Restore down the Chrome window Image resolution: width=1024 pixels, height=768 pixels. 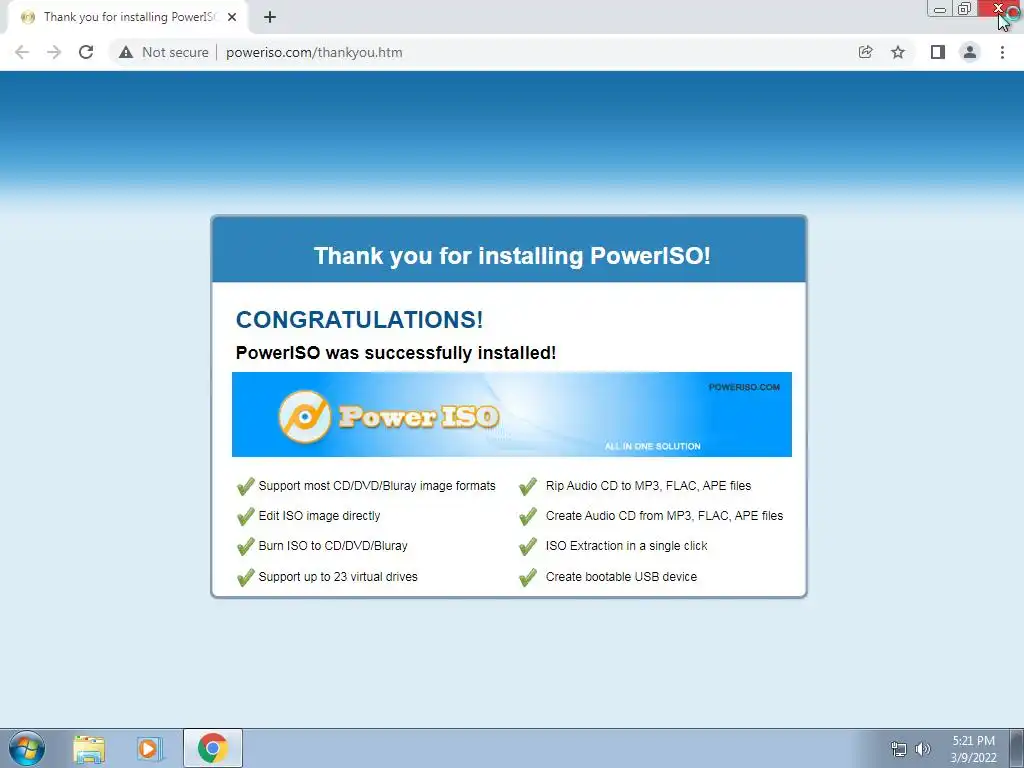coord(965,8)
